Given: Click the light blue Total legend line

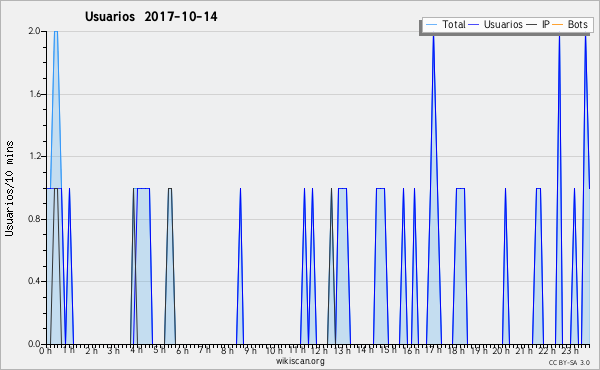Looking at the screenshot, I should click(431, 25).
